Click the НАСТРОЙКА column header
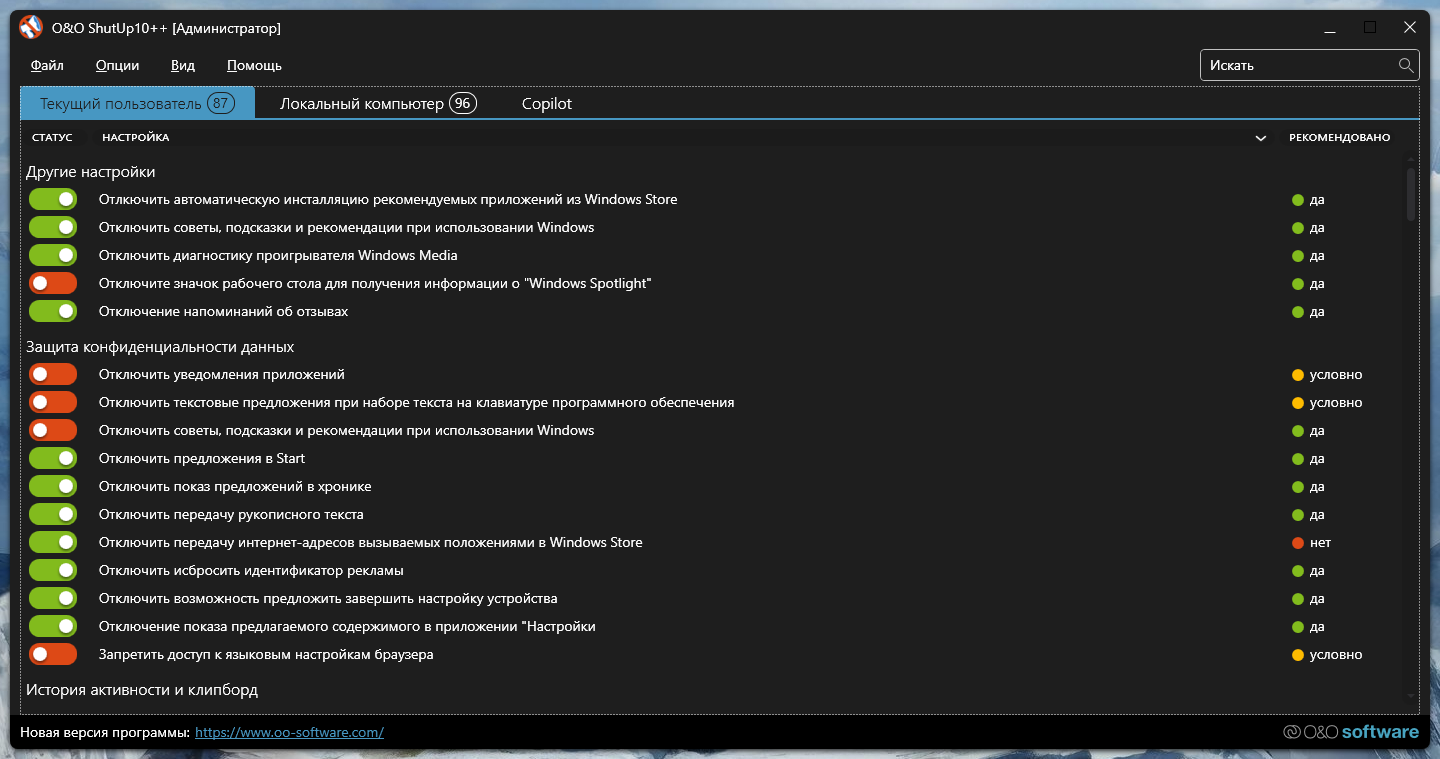 point(136,137)
